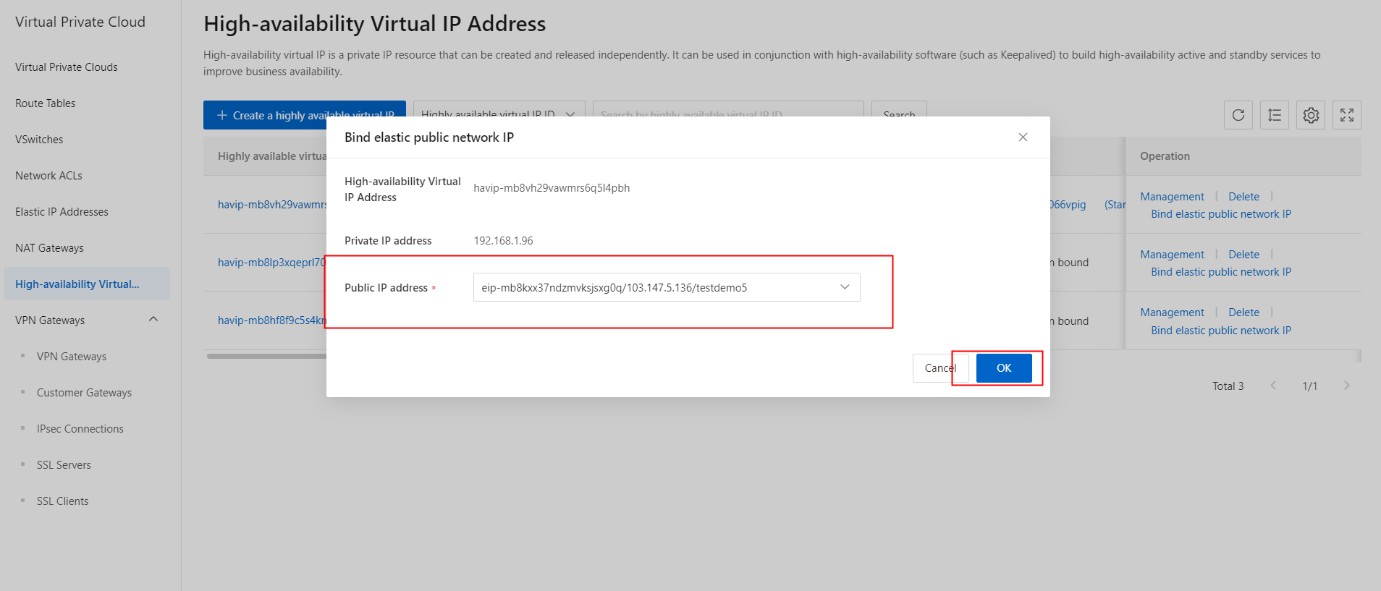Click the fullscreen expand icon
This screenshot has height=591, width=1381.
[x=1347, y=115]
